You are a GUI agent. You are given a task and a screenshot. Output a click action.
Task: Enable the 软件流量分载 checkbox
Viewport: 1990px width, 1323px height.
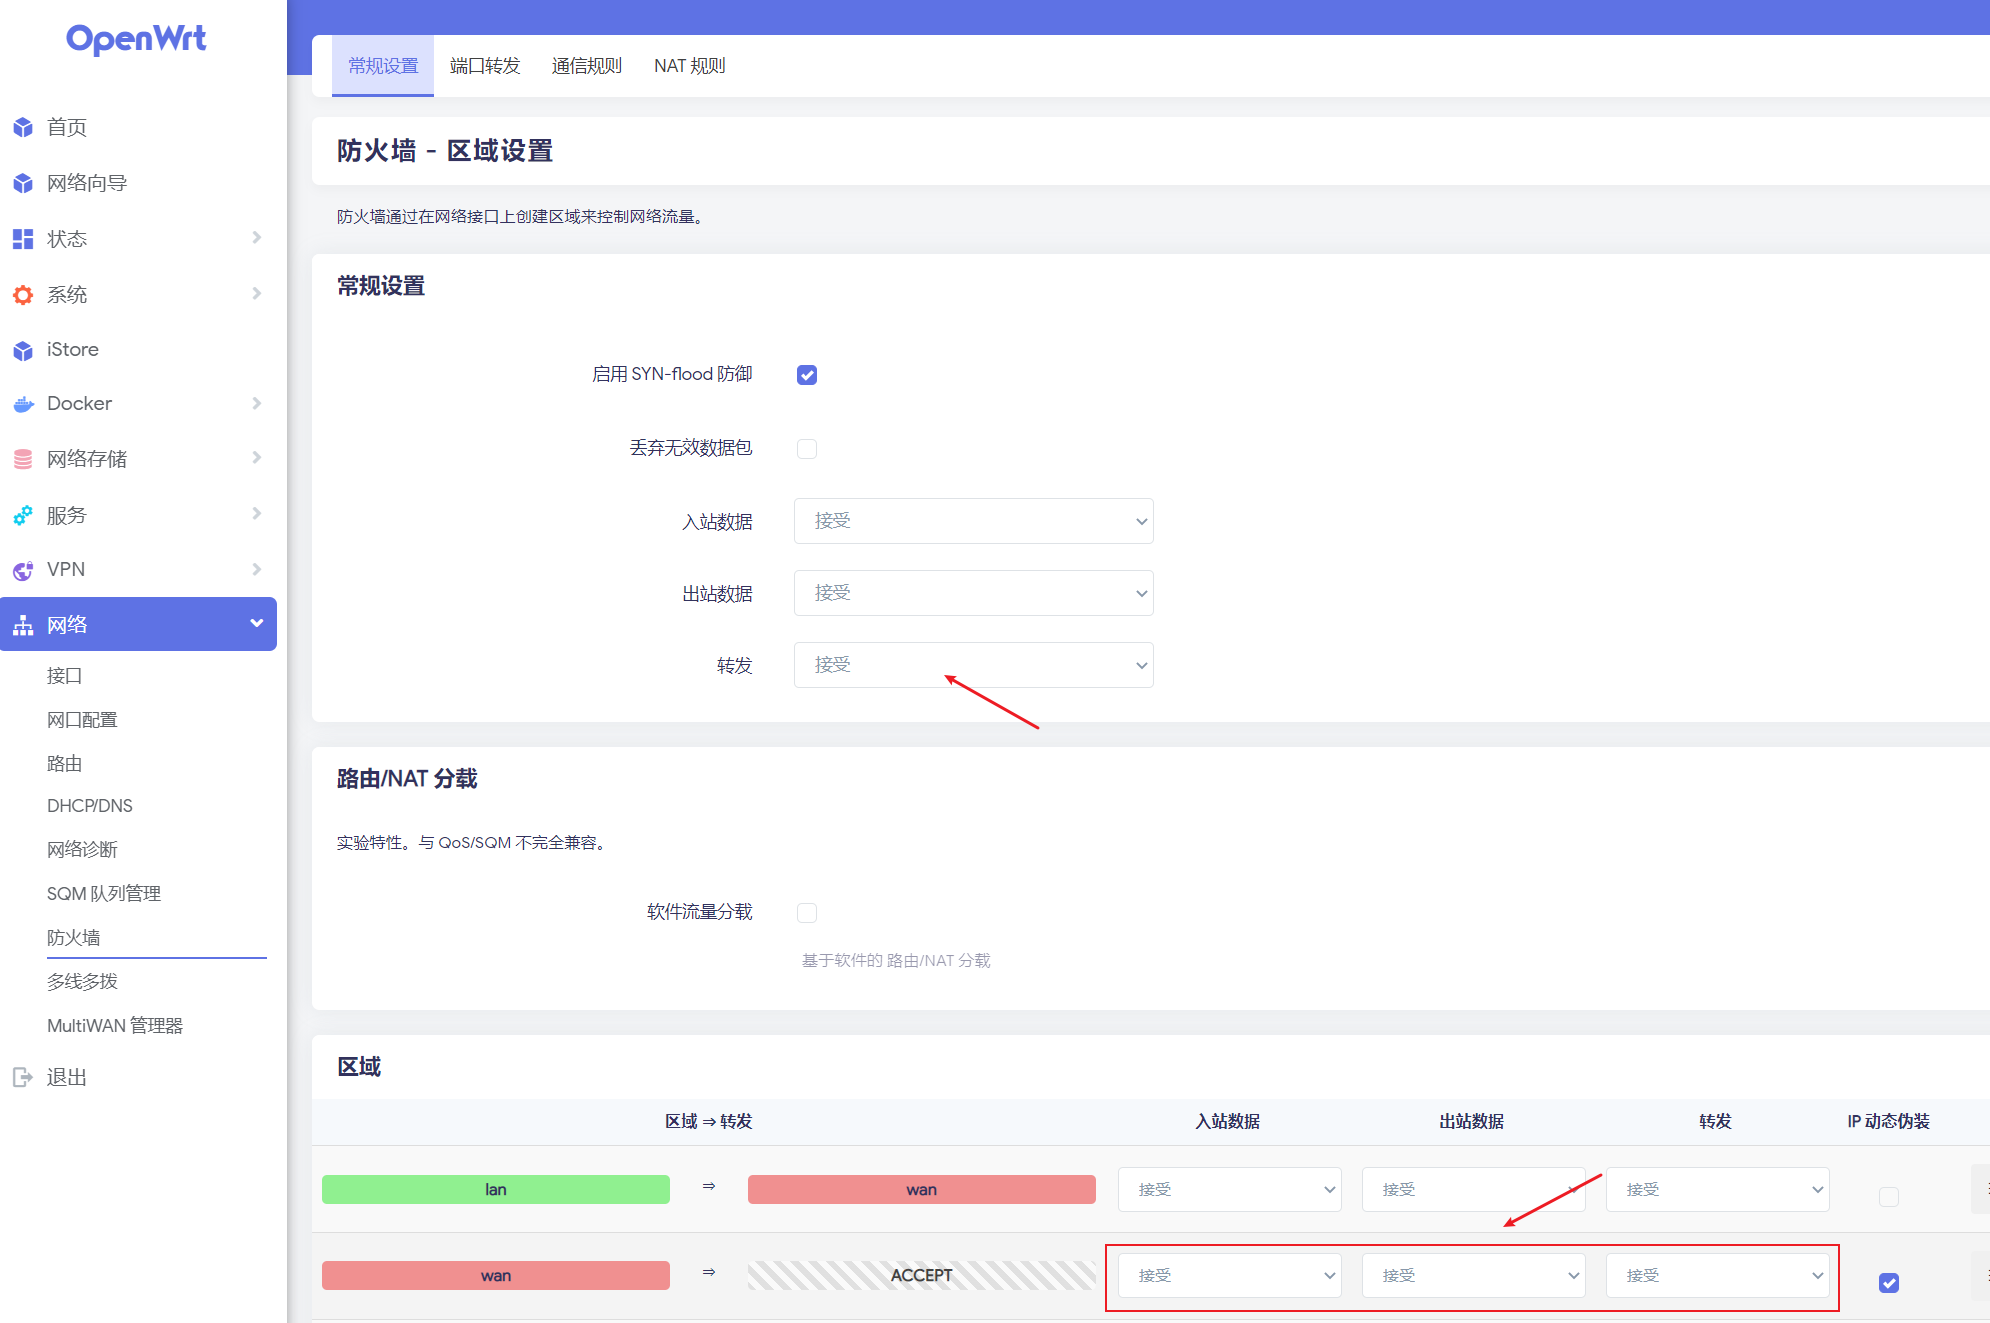tap(807, 912)
